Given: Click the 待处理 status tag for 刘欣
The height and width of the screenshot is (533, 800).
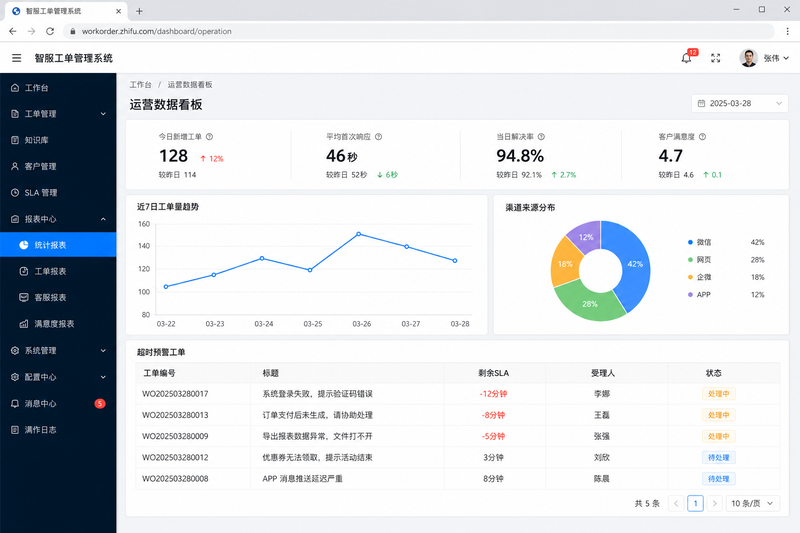Looking at the screenshot, I should [x=718, y=458].
